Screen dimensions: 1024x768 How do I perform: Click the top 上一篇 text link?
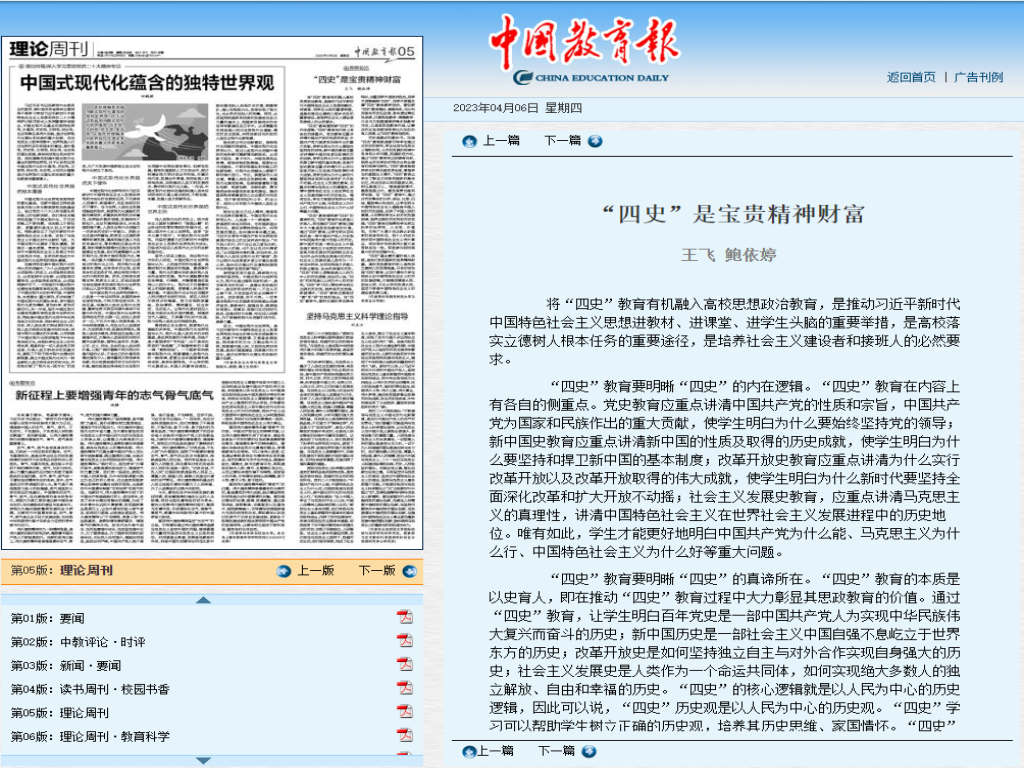click(501, 140)
